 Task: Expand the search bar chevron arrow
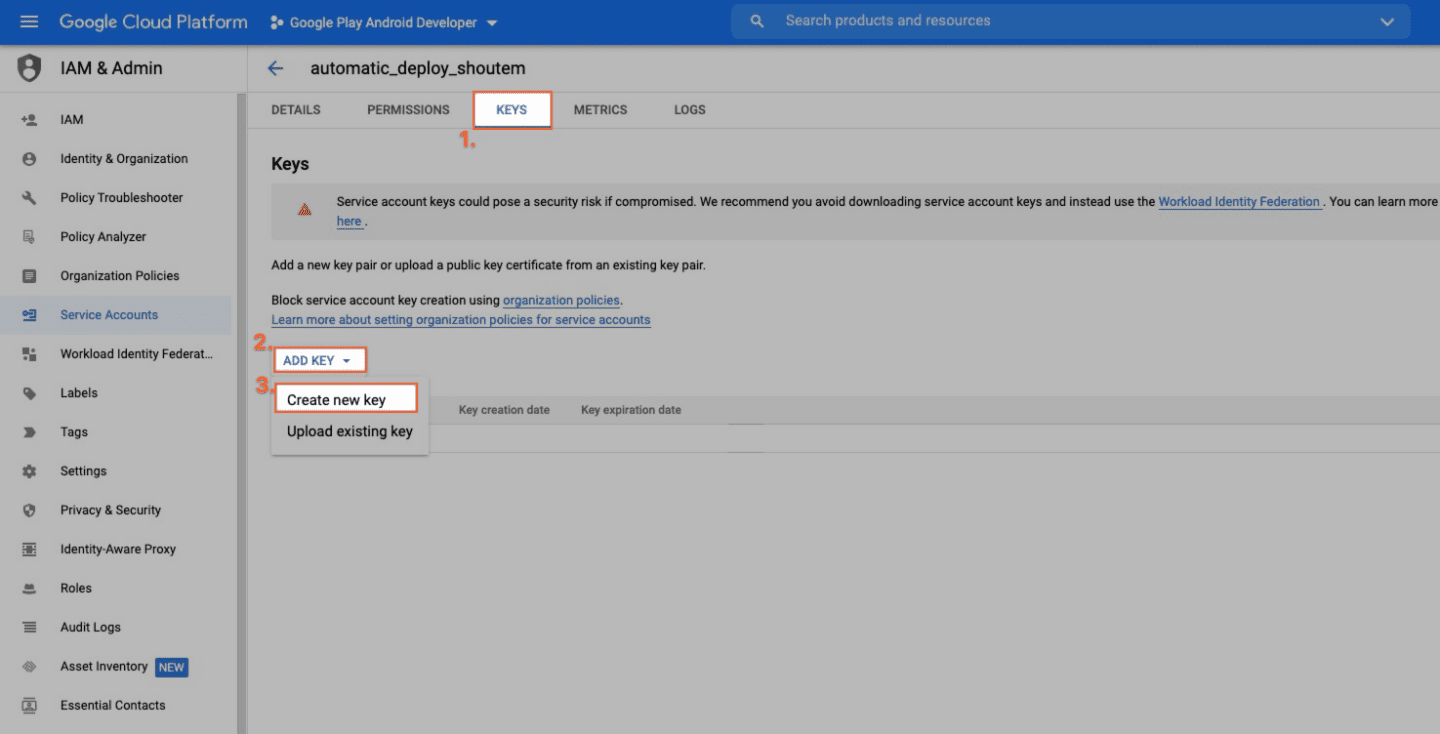(1386, 22)
